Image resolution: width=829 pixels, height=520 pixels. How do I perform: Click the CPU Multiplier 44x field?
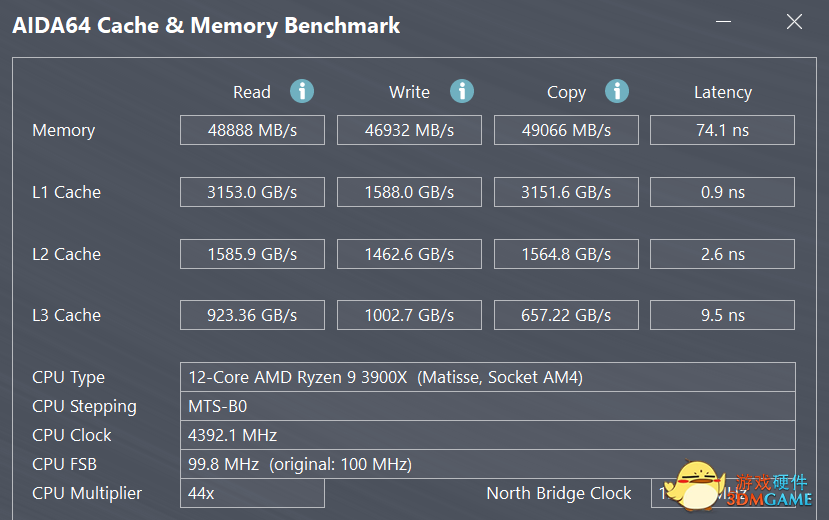[252, 493]
